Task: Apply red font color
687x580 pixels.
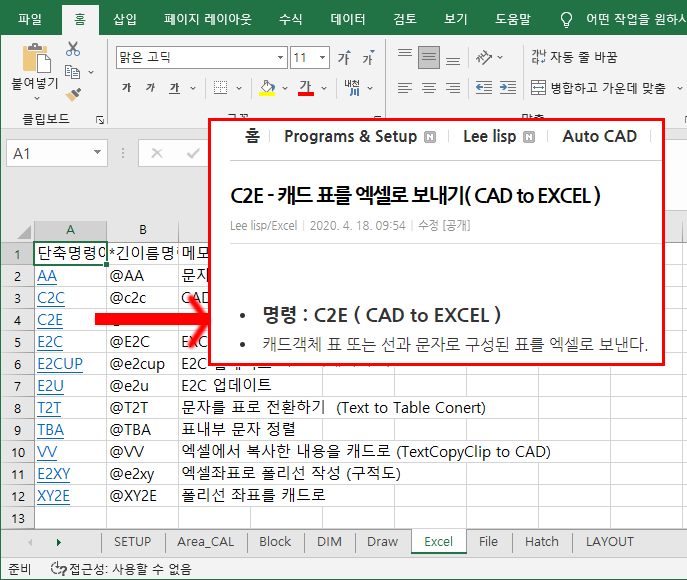Action: point(305,88)
